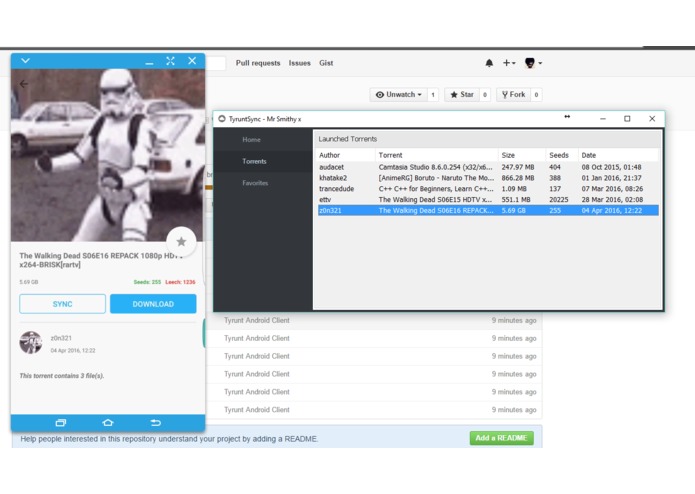Select the z0n321 Walking Dead S06E16 REPACK row
Viewport: 695px width, 494px height.
click(488, 210)
